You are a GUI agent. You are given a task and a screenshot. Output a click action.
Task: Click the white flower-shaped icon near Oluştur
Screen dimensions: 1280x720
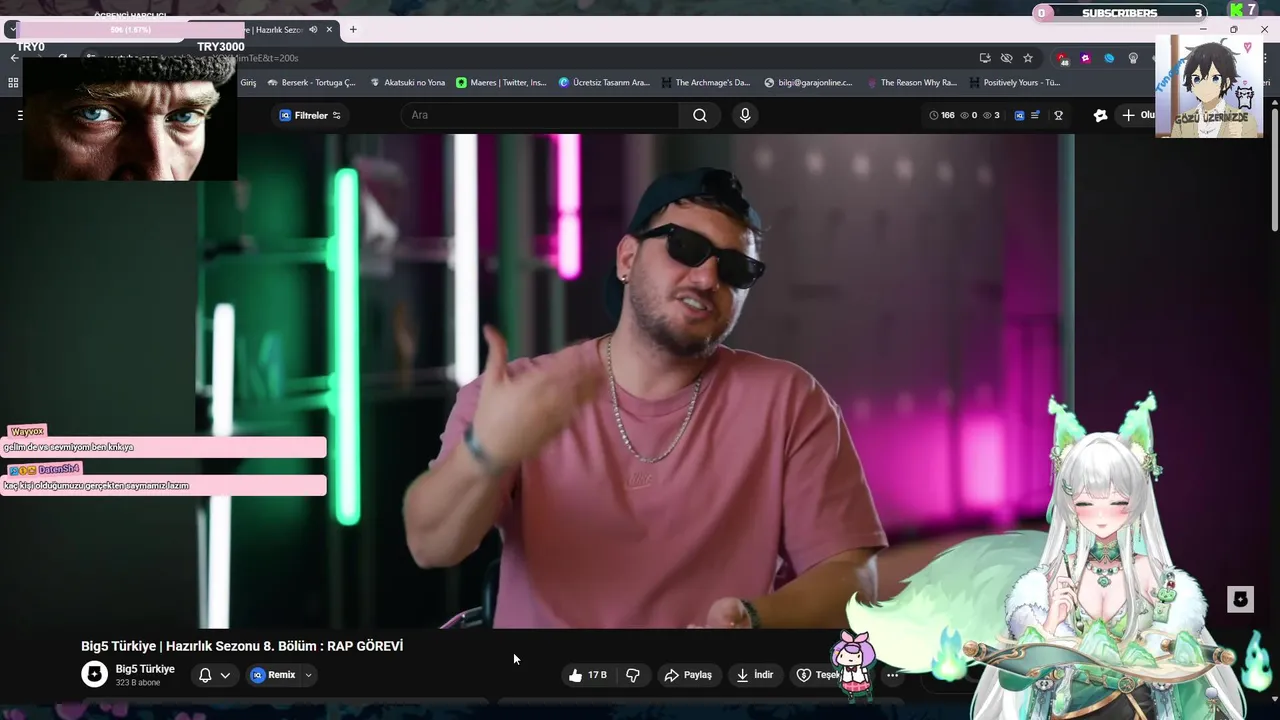click(x=1101, y=116)
